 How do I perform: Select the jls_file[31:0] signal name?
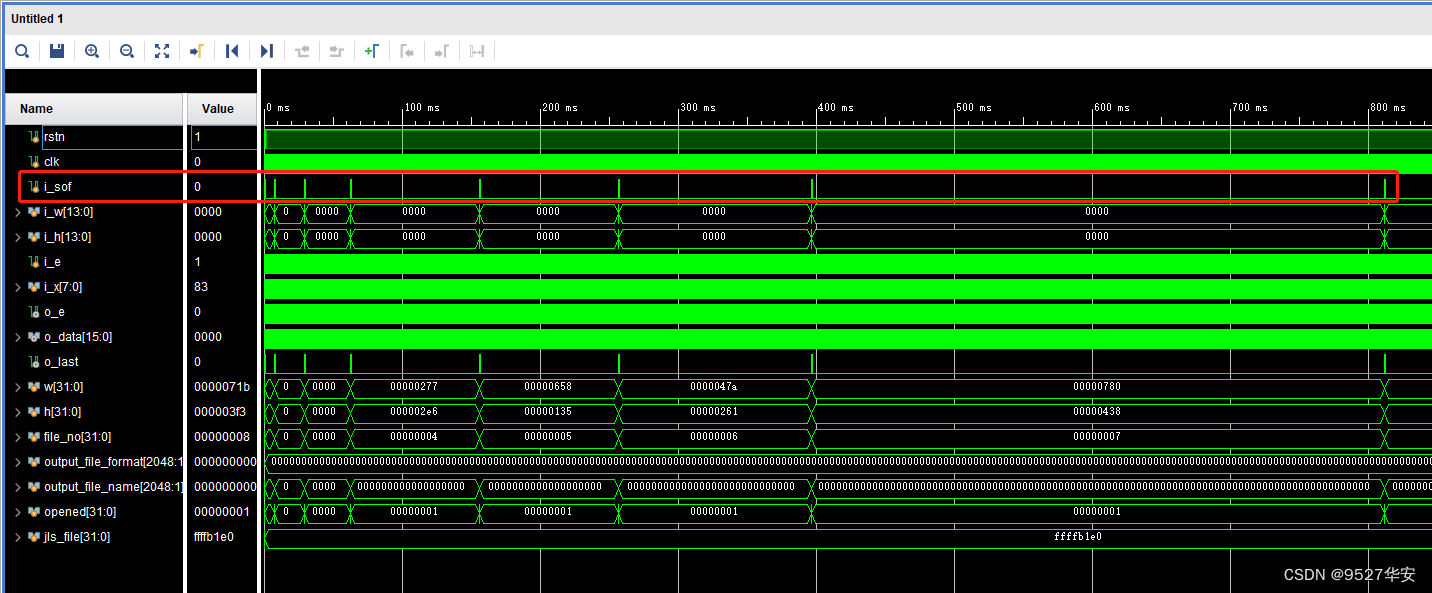77,537
